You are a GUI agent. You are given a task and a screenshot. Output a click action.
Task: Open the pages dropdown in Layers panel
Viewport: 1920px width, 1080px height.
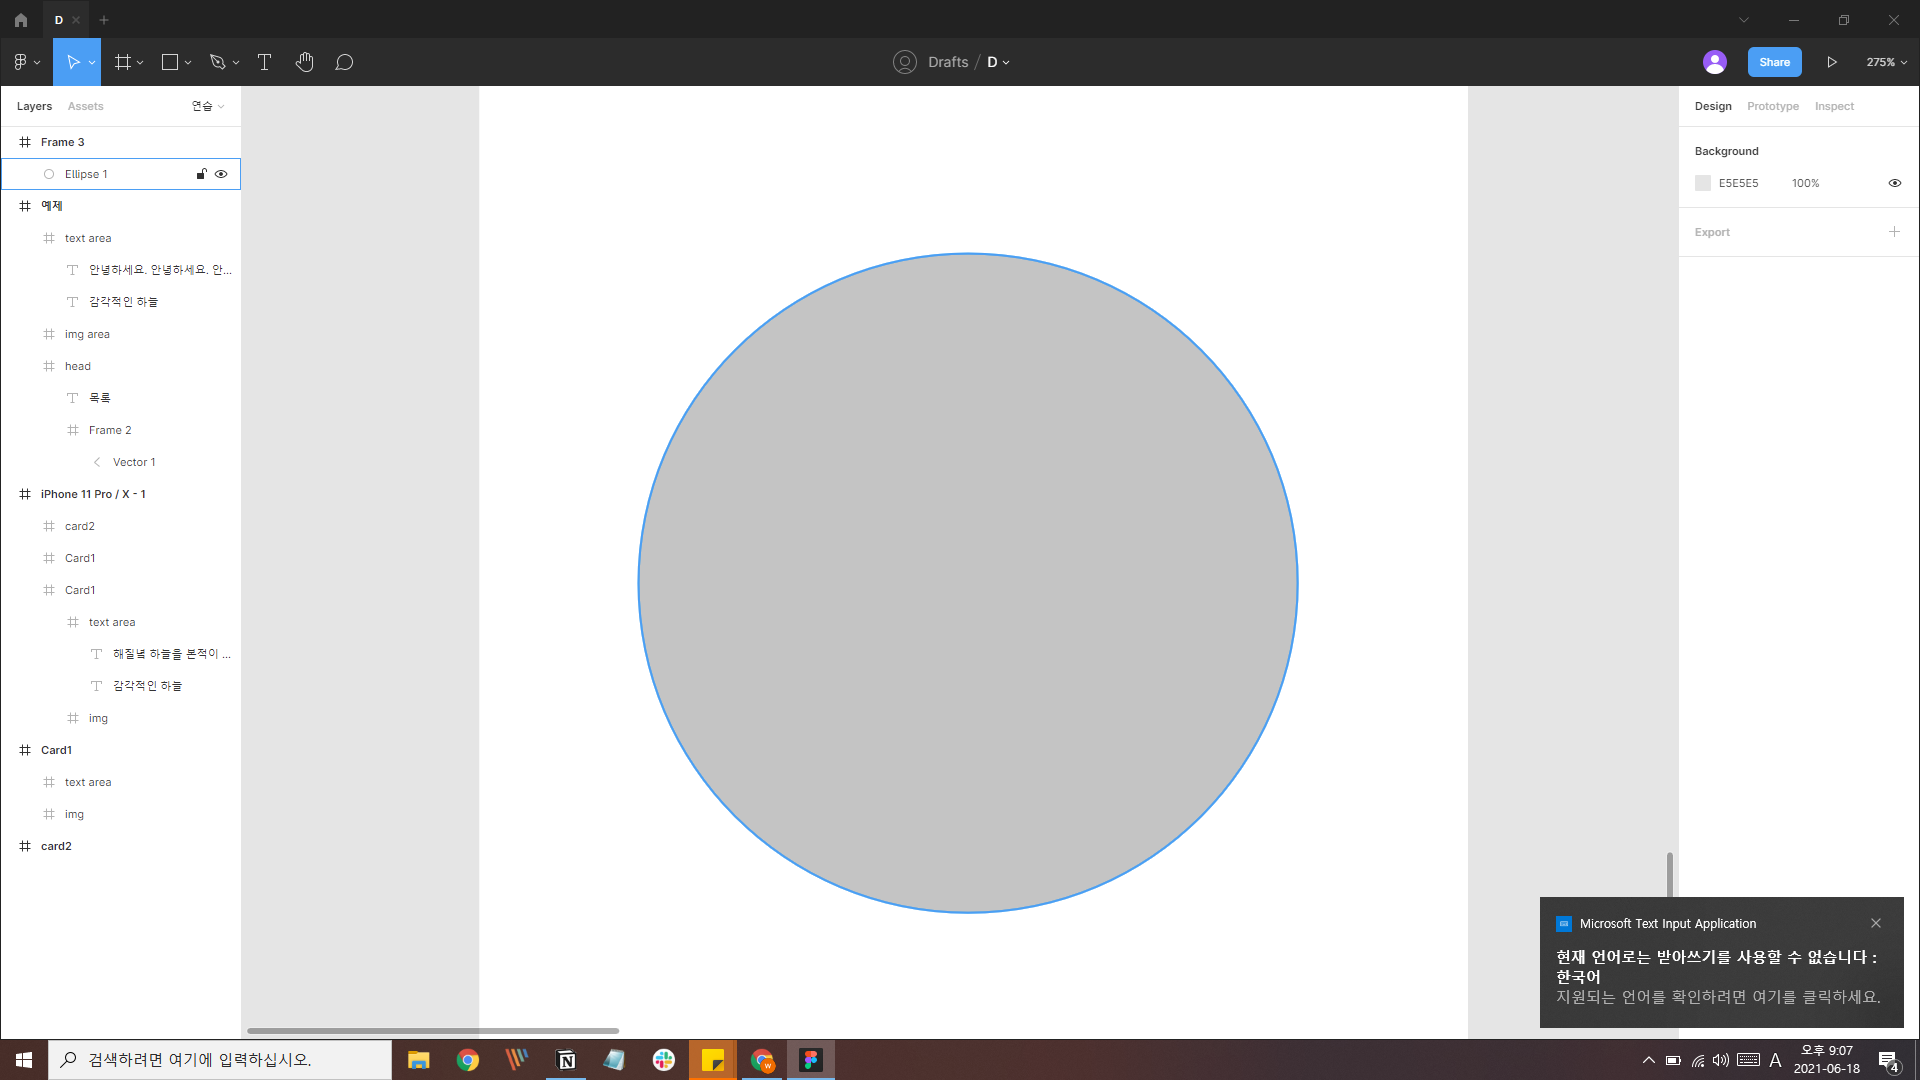pos(207,106)
